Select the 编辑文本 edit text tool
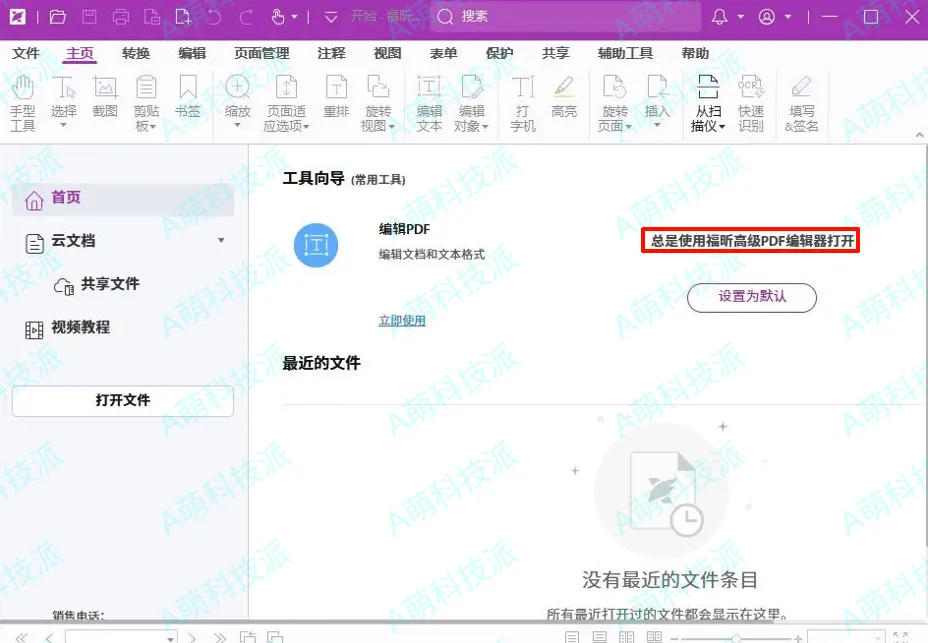Viewport: 928px width, 643px height. coord(429,103)
